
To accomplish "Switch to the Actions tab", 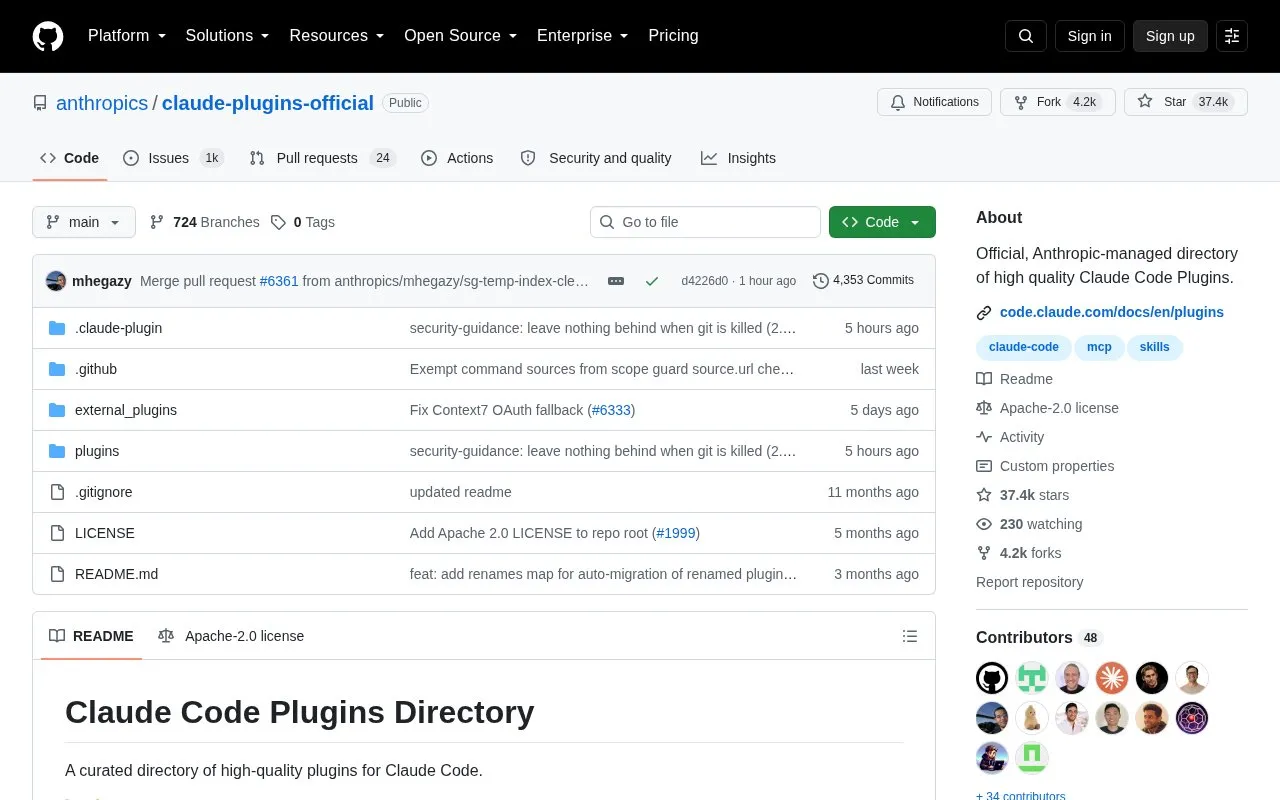I will [457, 158].
